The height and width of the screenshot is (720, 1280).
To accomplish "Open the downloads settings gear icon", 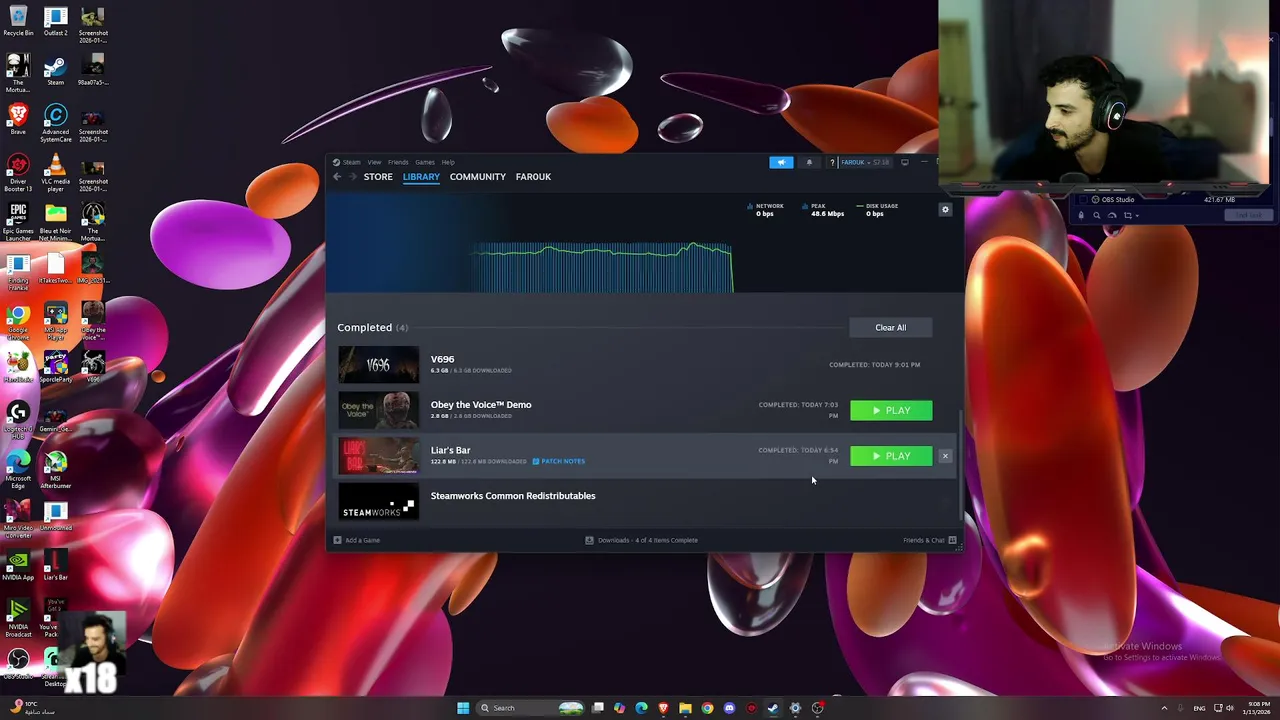I will [945, 210].
